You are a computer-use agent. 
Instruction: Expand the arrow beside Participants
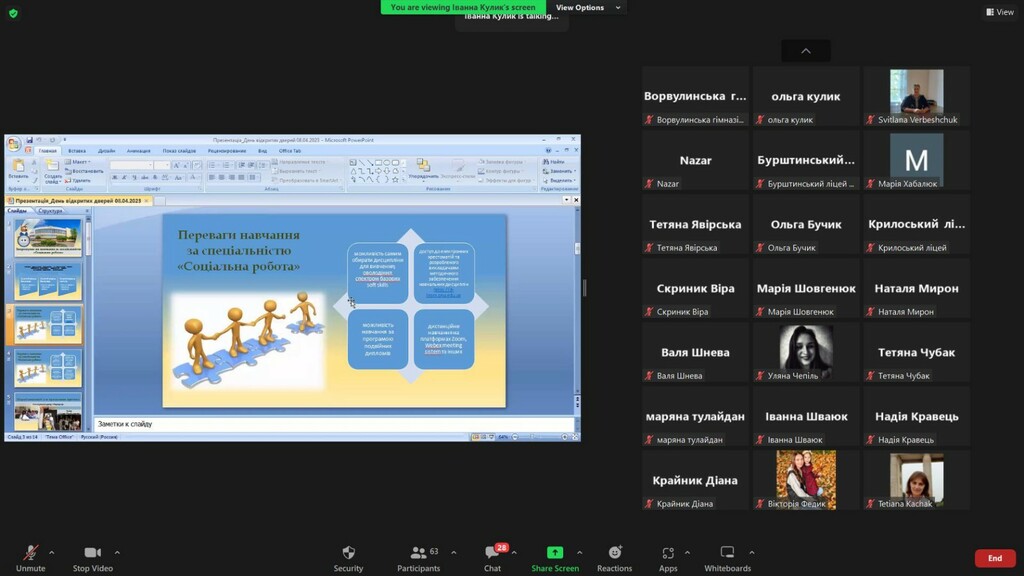pos(454,552)
